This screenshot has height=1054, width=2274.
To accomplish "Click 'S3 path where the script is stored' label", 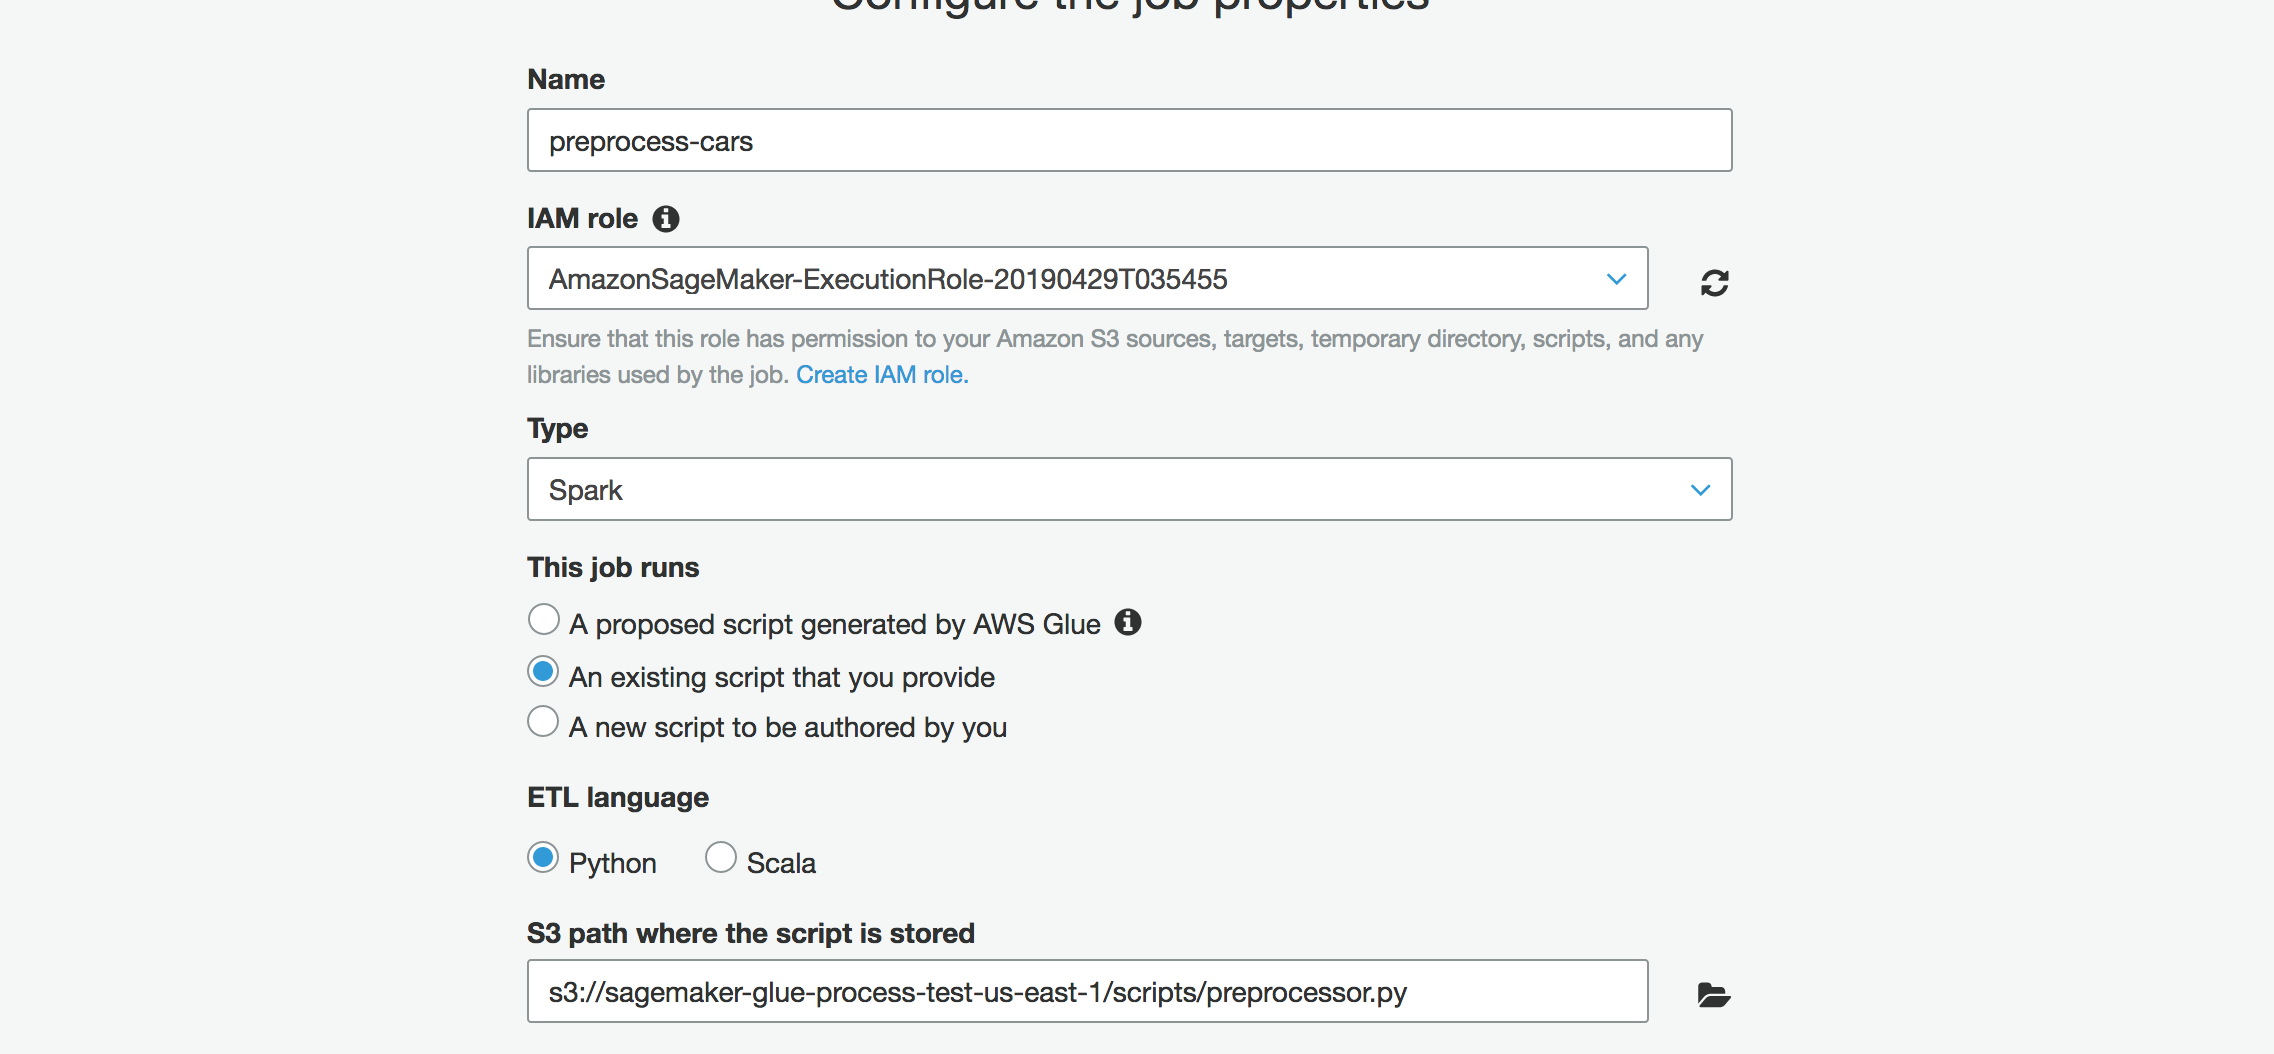I will coord(750,934).
